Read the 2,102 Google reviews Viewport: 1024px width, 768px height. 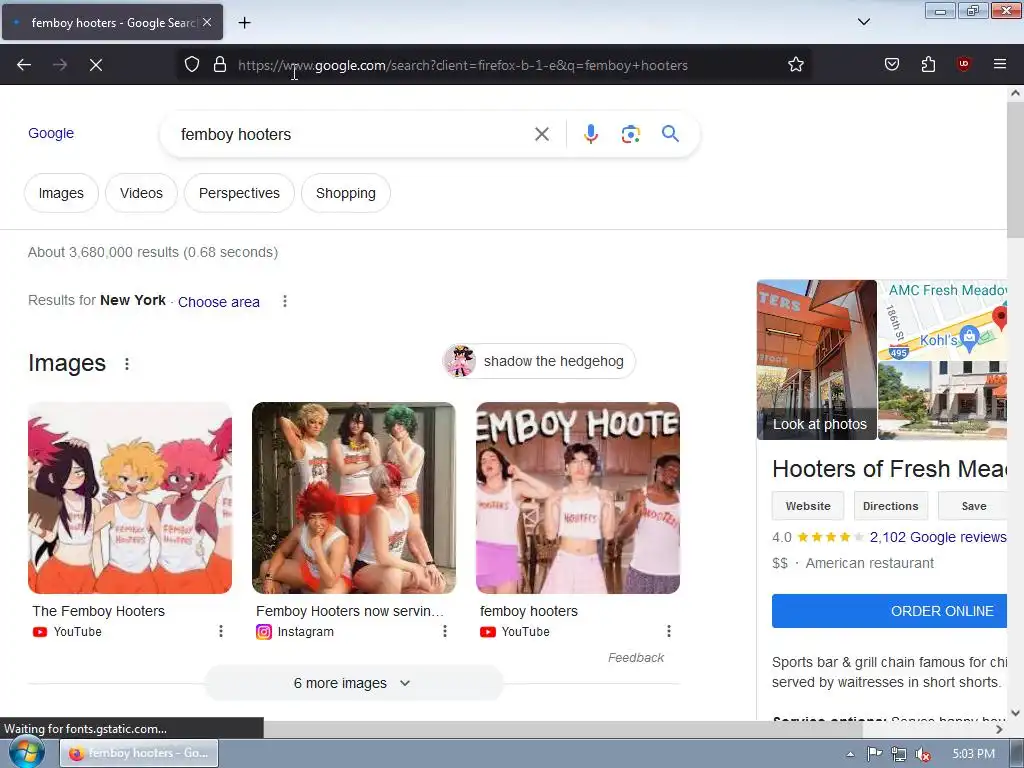pos(938,537)
